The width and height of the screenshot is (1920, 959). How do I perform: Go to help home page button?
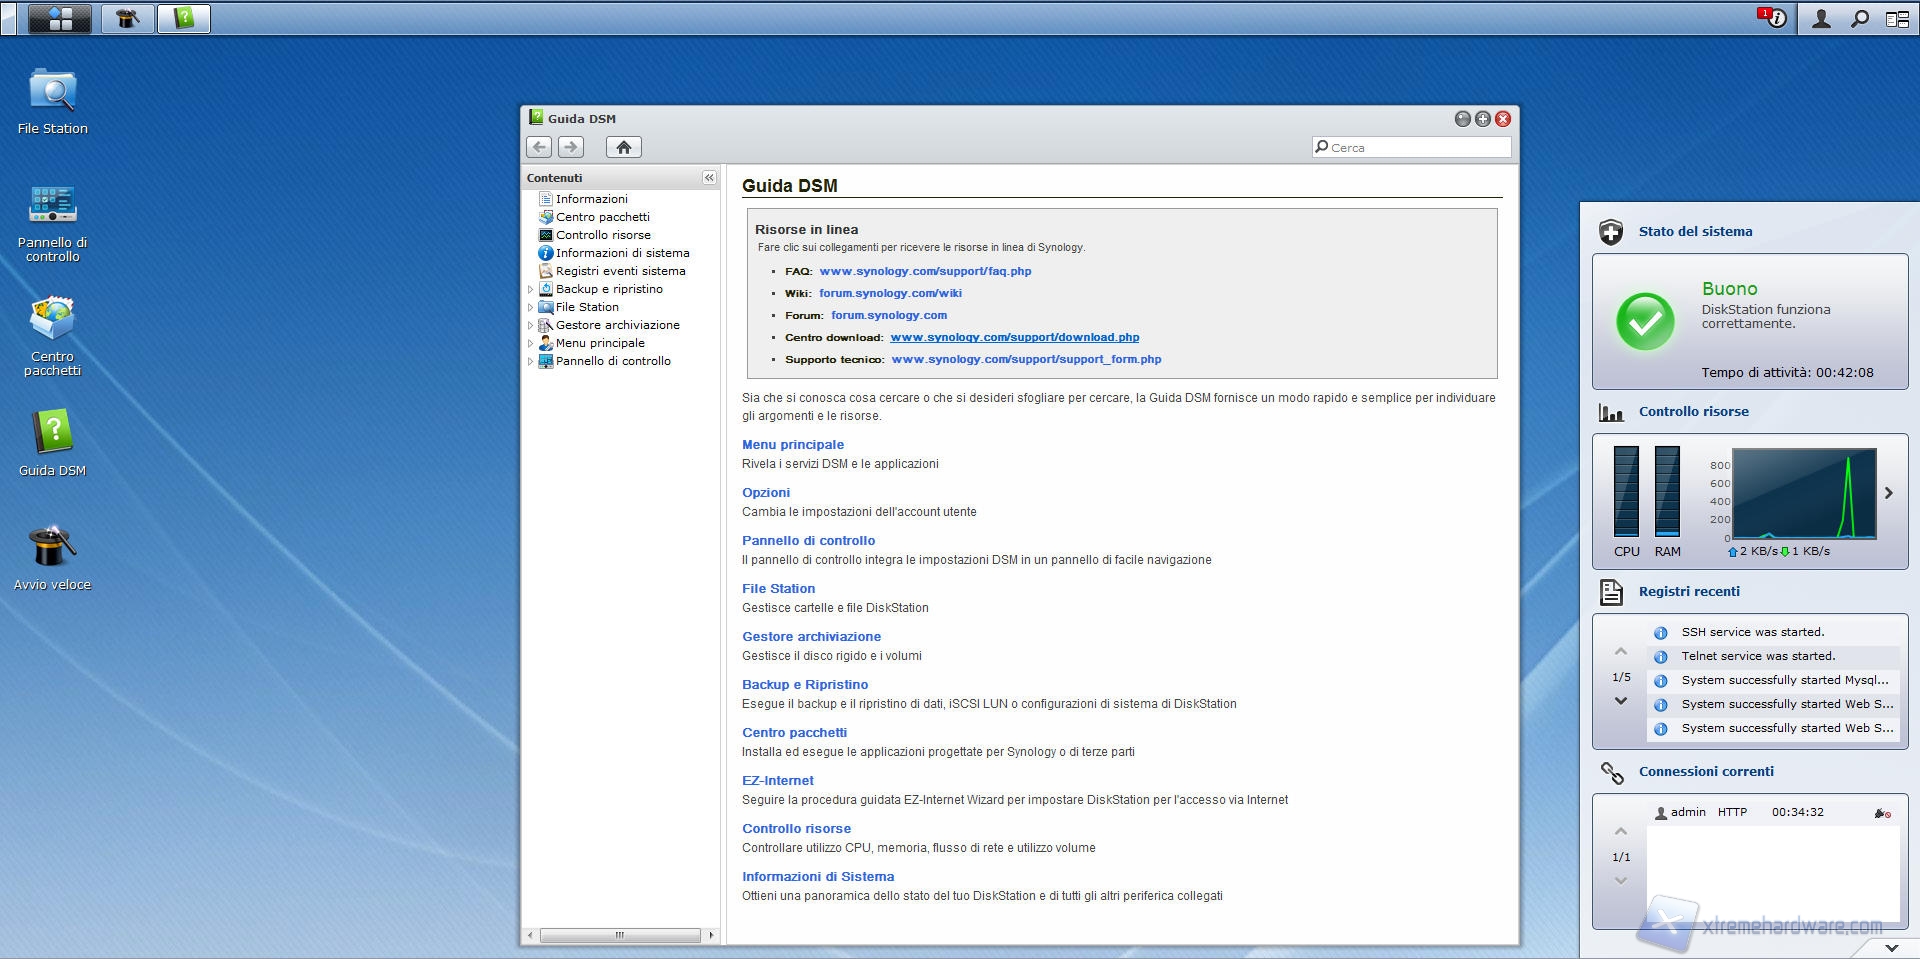tap(623, 147)
